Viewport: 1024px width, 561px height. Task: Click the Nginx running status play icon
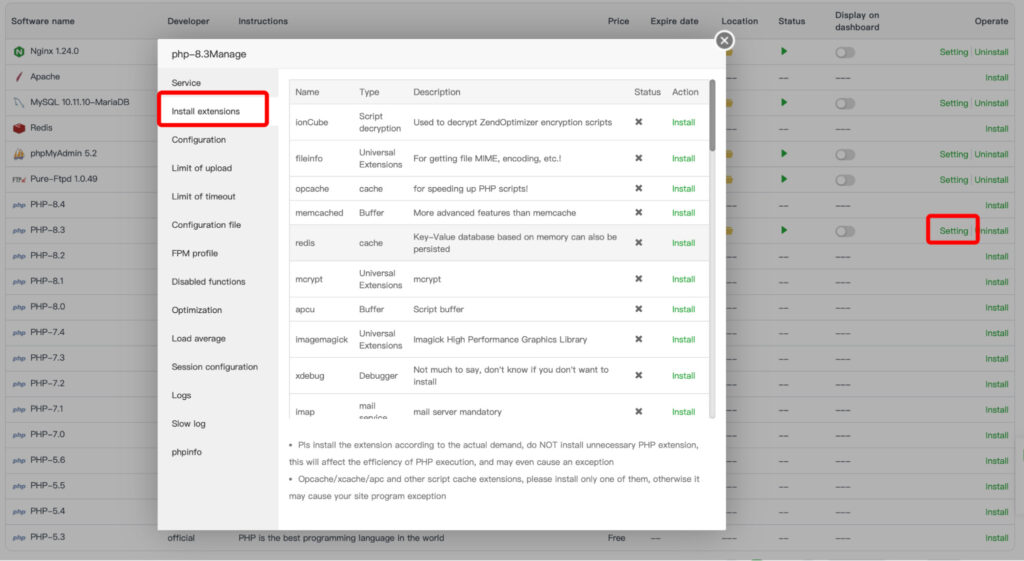(x=784, y=51)
